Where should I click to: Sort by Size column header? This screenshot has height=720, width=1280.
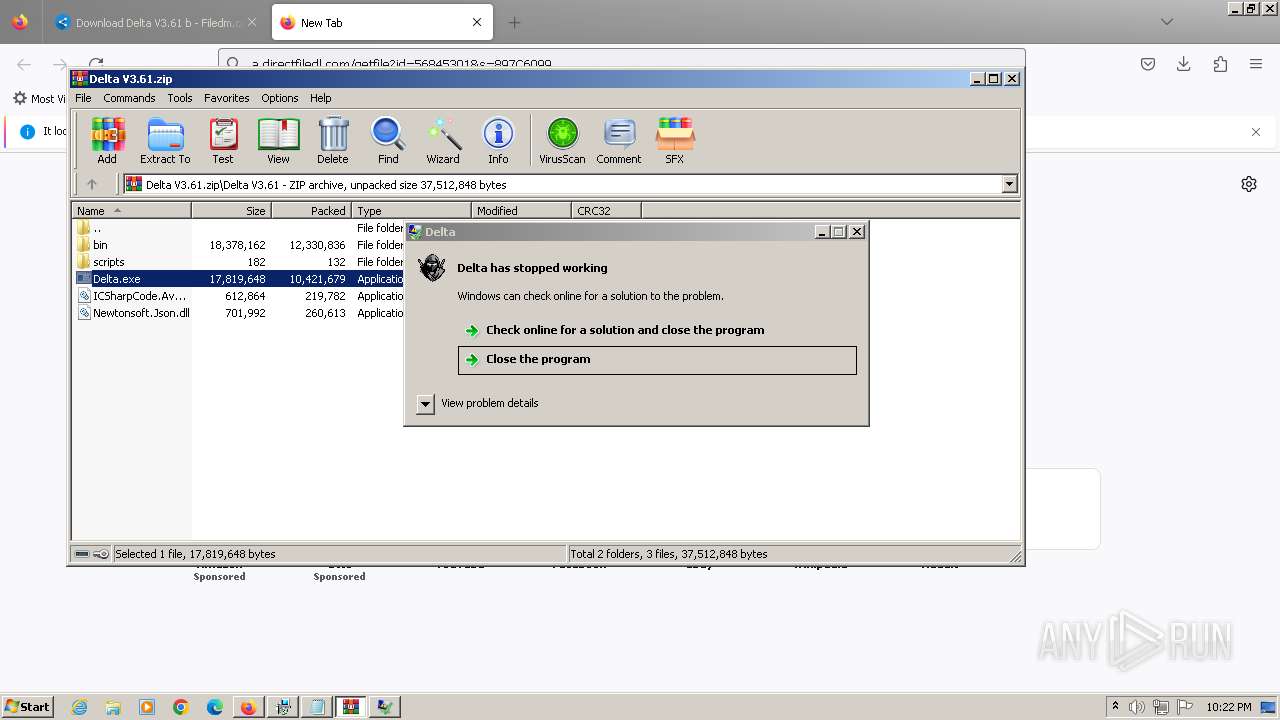click(x=231, y=210)
